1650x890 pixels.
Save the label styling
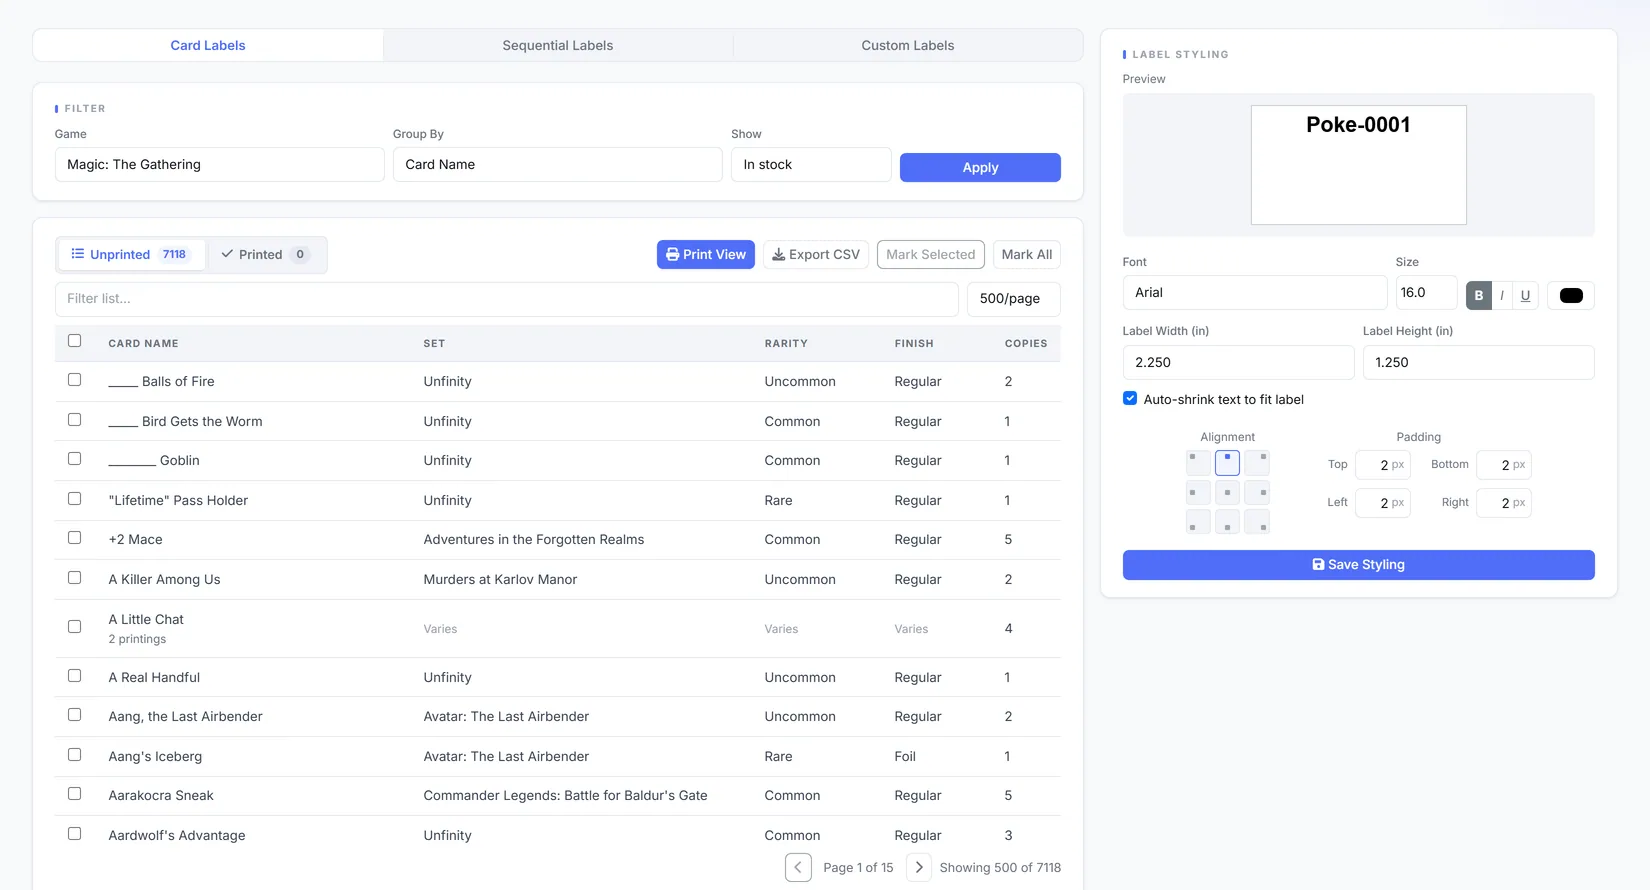point(1359,565)
